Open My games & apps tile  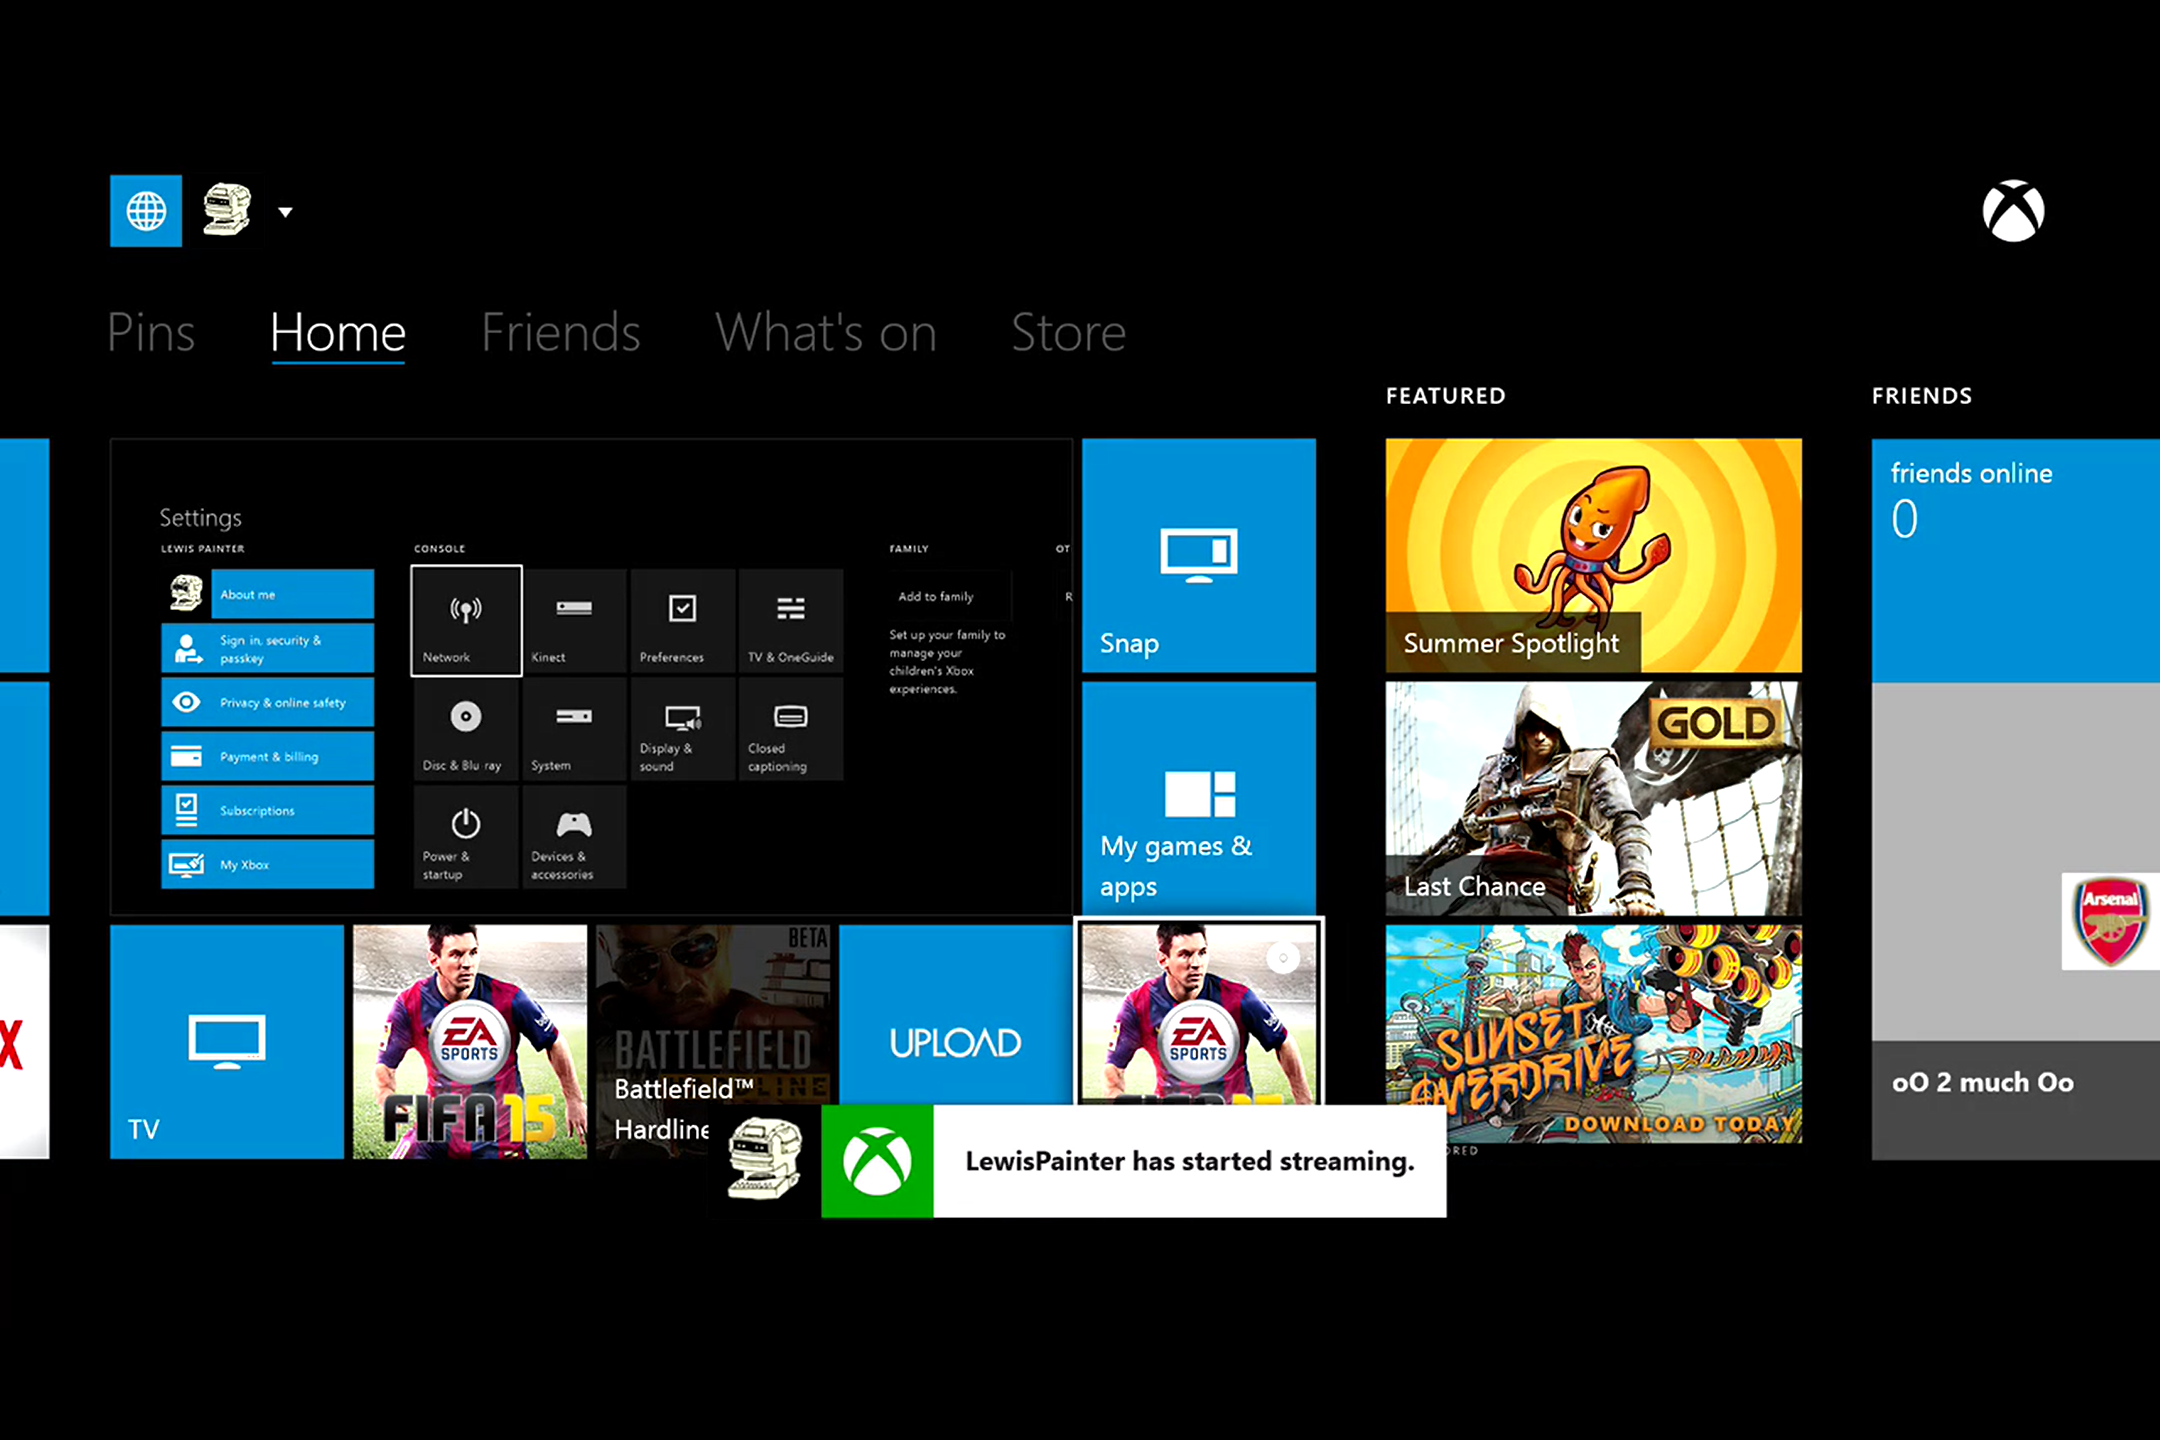click(x=1199, y=798)
